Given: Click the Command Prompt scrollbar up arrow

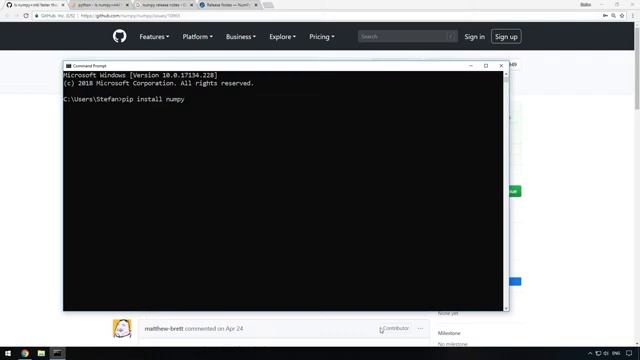Looking at the screenshot, I should click(x=506, y=74).
